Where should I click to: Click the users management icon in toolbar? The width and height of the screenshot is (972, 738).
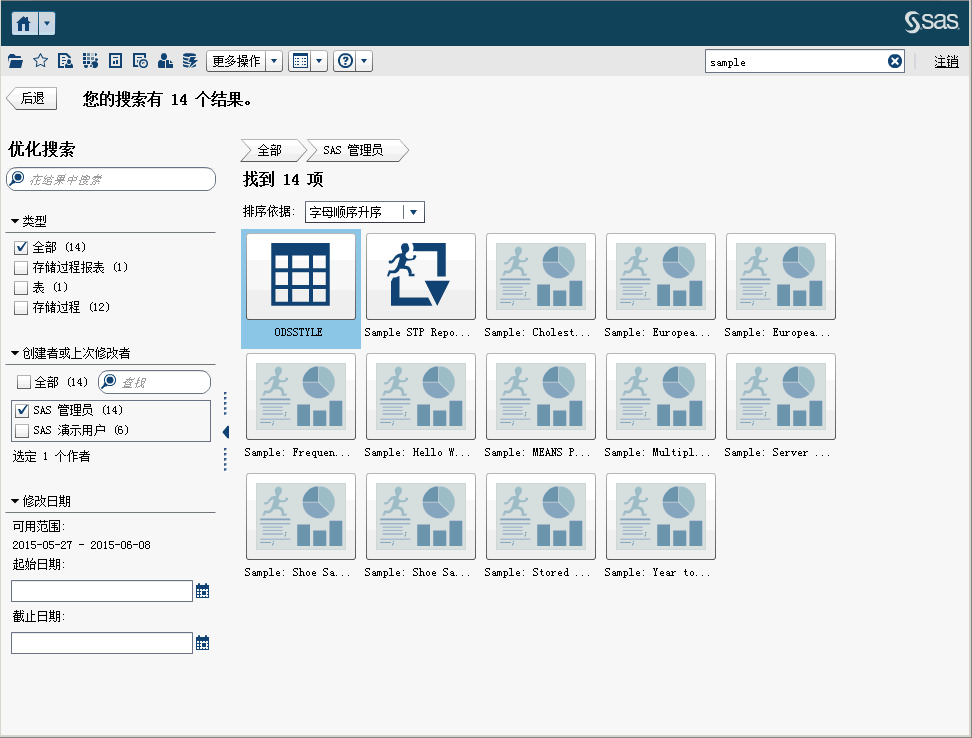point(165,61)
